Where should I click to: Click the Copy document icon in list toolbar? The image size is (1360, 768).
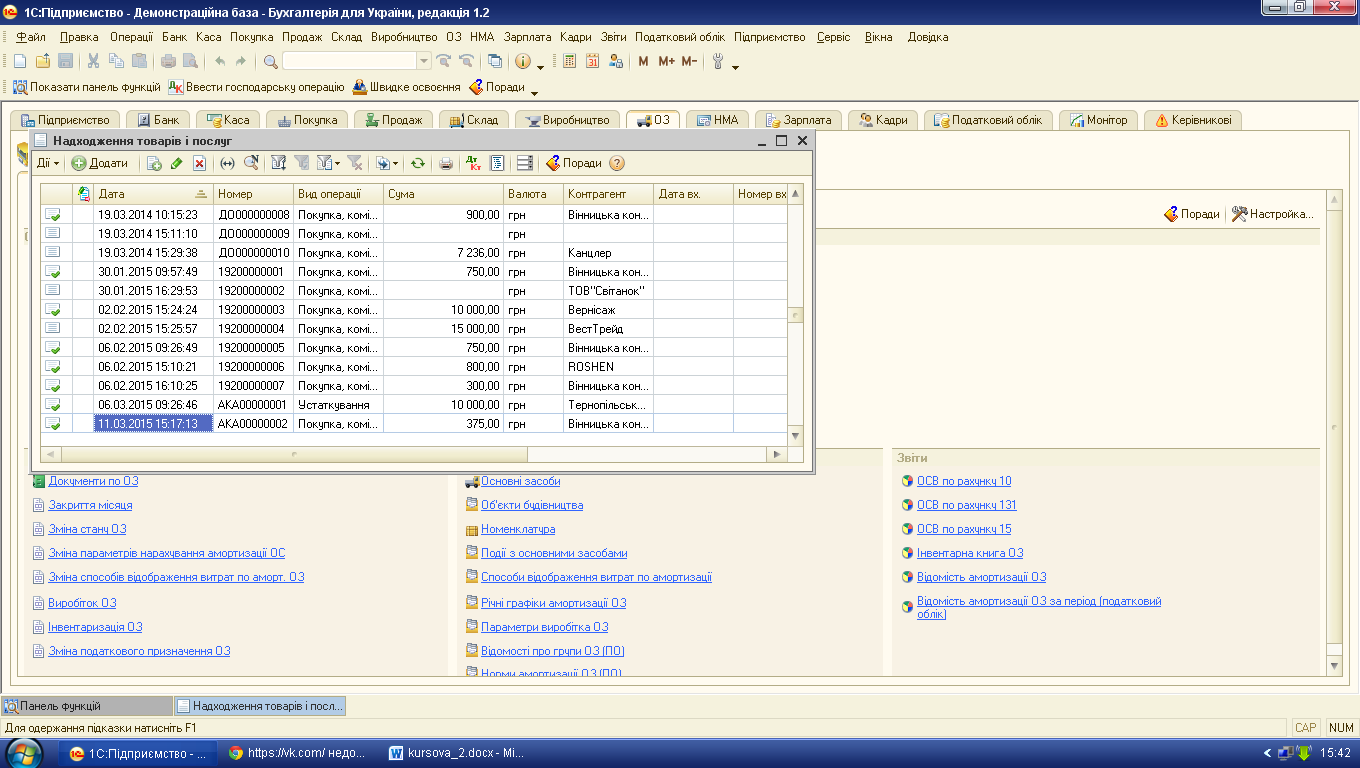tap(154, 163)
